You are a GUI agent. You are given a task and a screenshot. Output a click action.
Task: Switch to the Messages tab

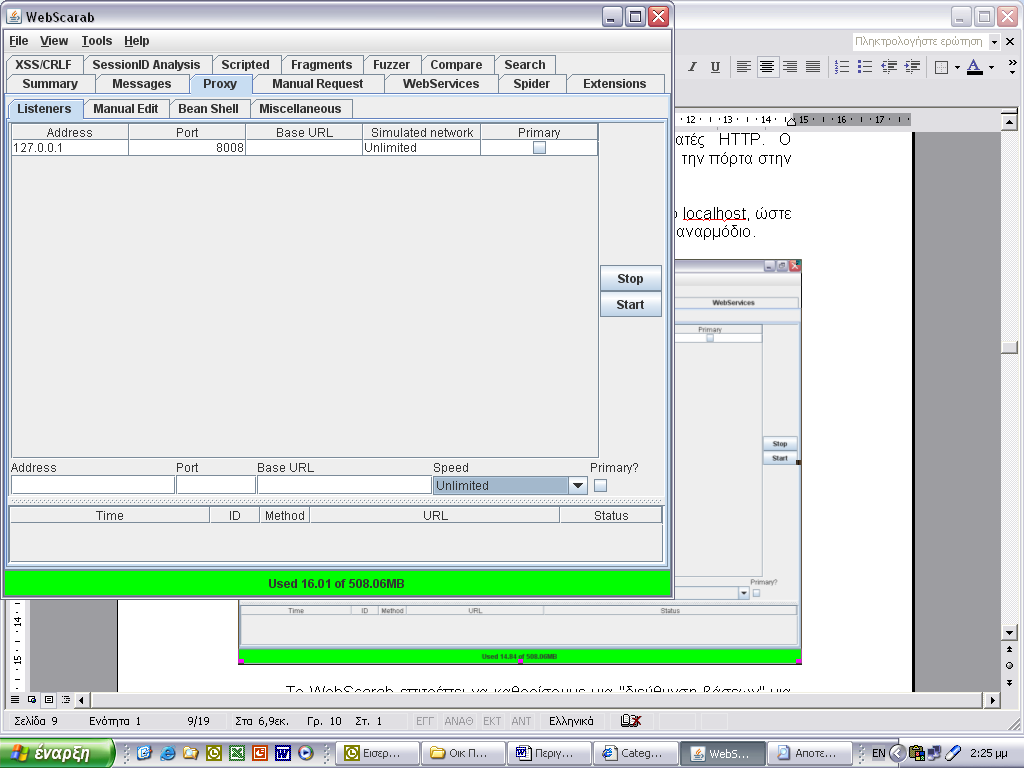pos(142,84)
